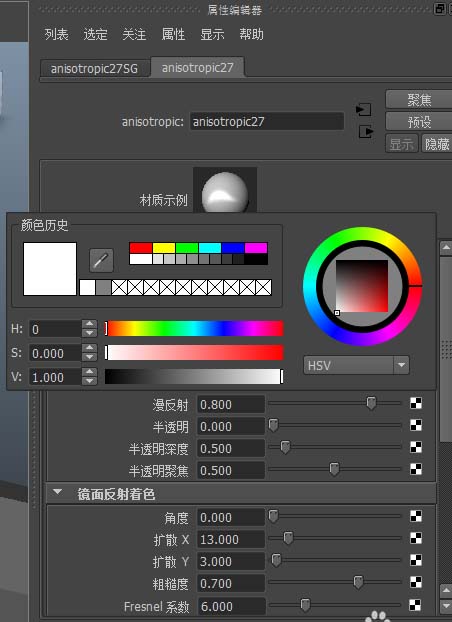452x622 pixels.
Task: Click the Fresnel 系数 slider handle
Action: point(305,605)
